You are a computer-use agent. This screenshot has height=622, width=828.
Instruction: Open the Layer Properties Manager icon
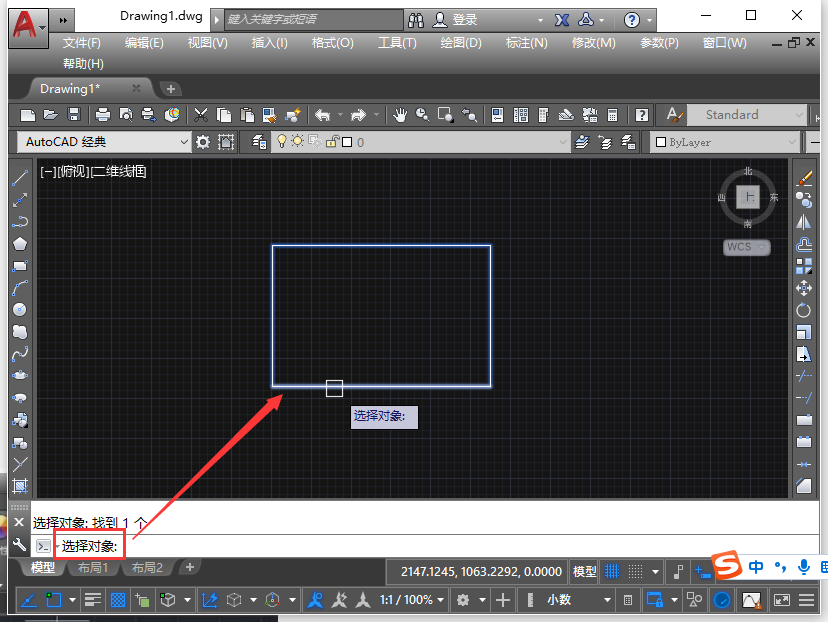(x=259, y=142)
